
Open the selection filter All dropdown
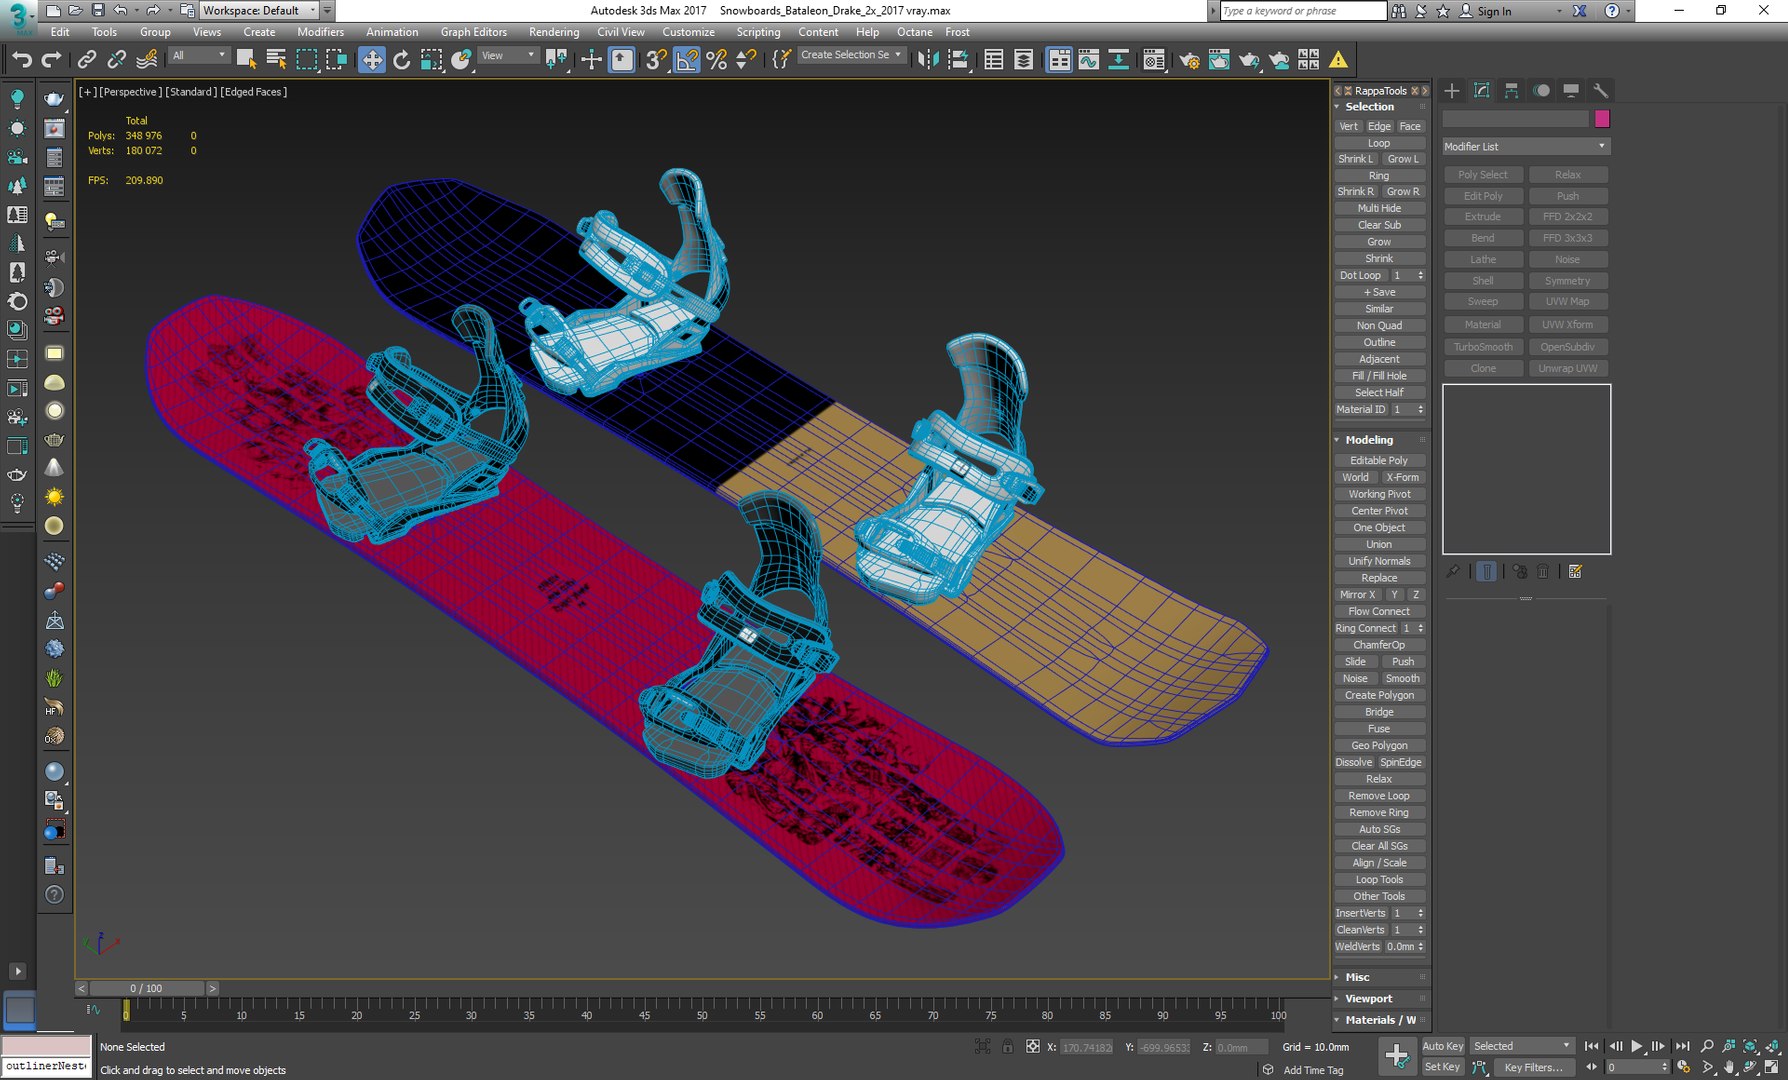pyautogui.click(x=199, y=56)
